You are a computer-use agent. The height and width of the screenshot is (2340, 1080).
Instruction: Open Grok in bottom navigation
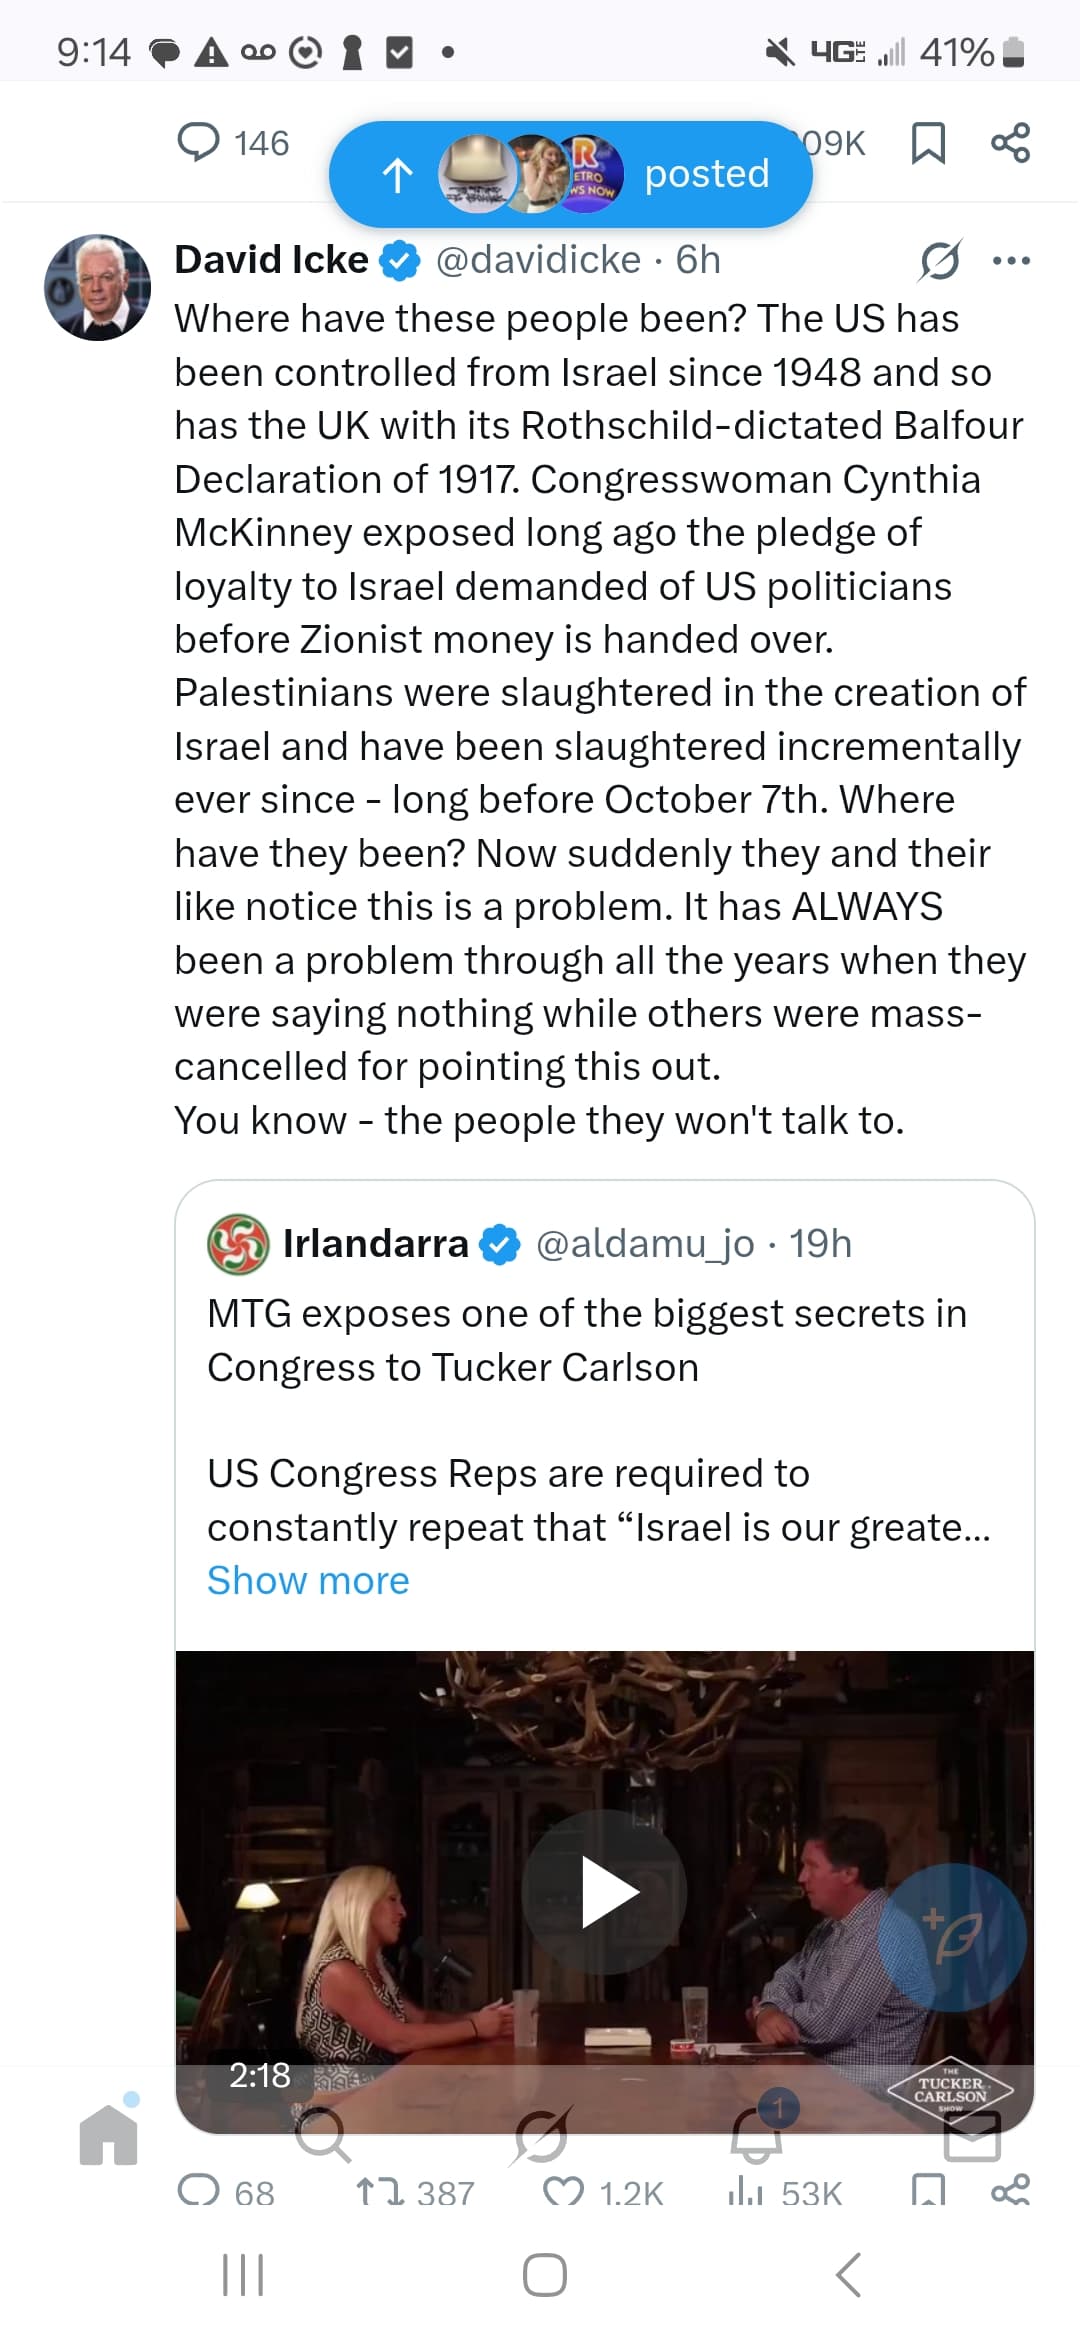coord(540,2135)
